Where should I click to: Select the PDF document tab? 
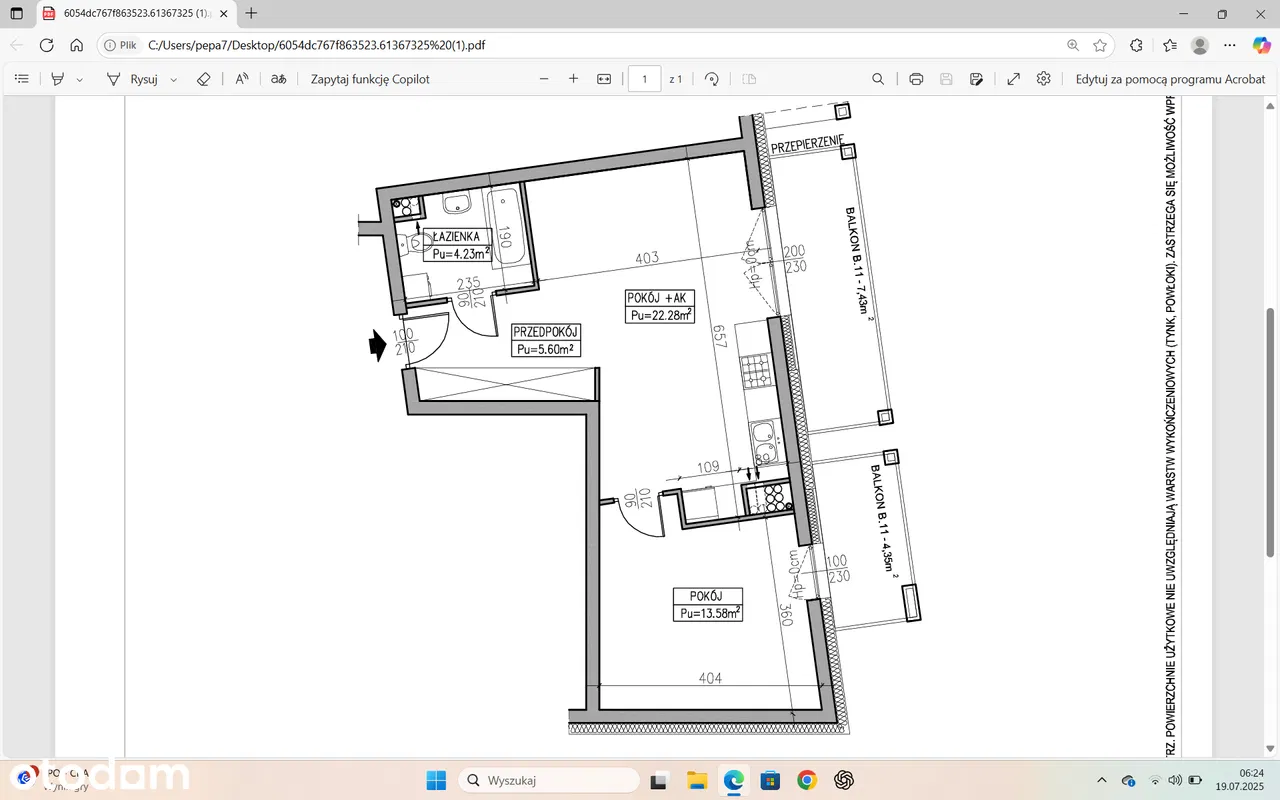pos(130,14)
